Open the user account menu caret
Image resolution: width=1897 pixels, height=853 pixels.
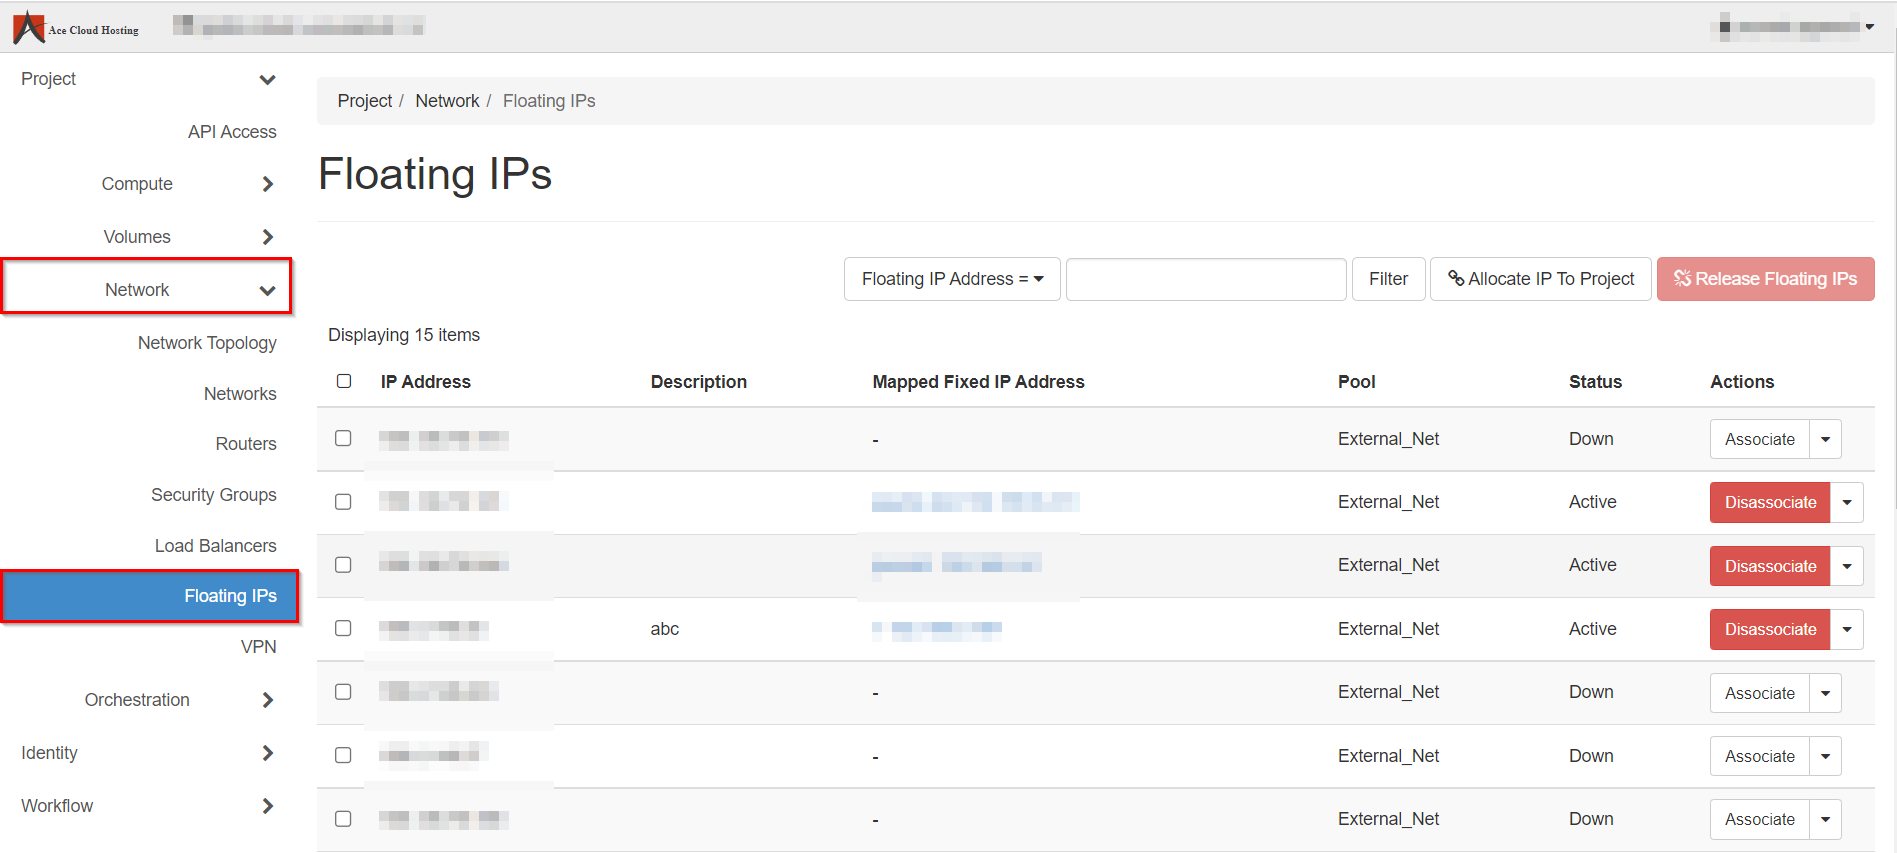point(1869,27)
